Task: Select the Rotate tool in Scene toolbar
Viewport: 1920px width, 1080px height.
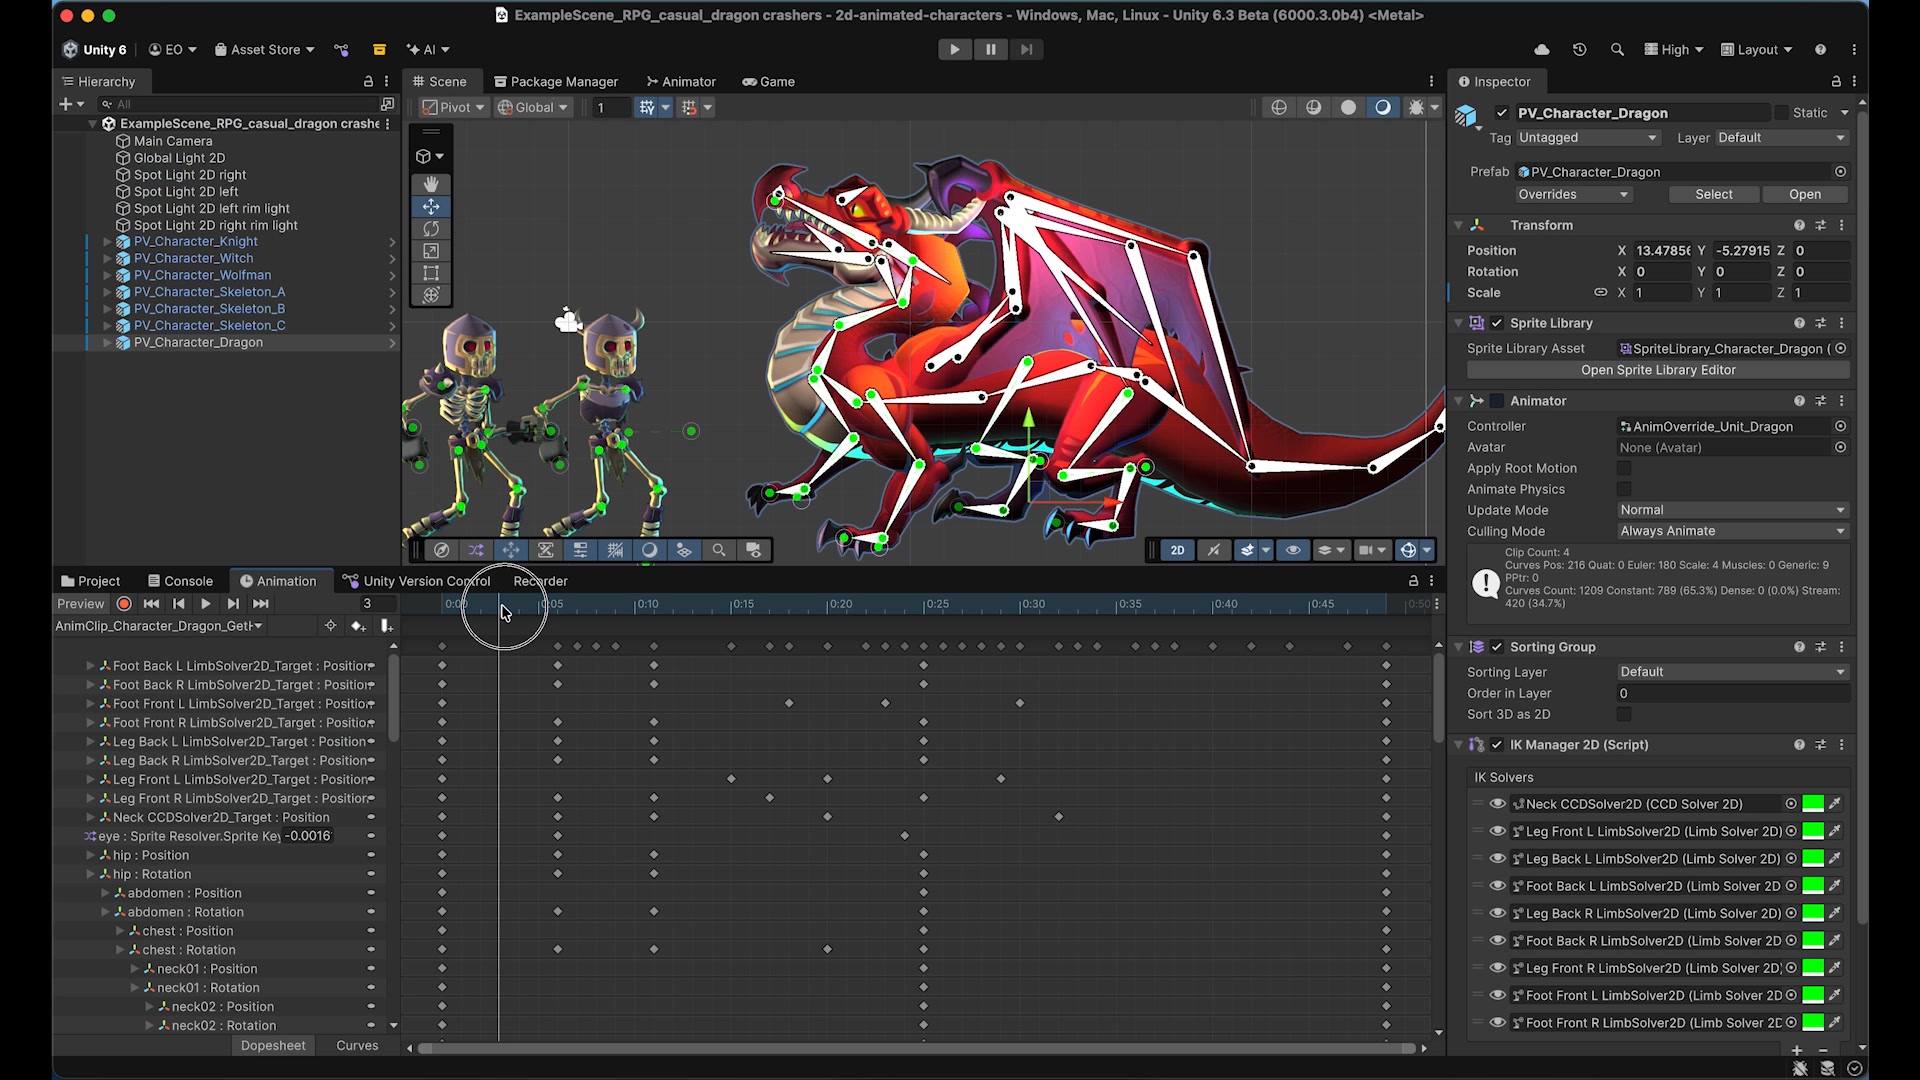Action: pos(431,229)
